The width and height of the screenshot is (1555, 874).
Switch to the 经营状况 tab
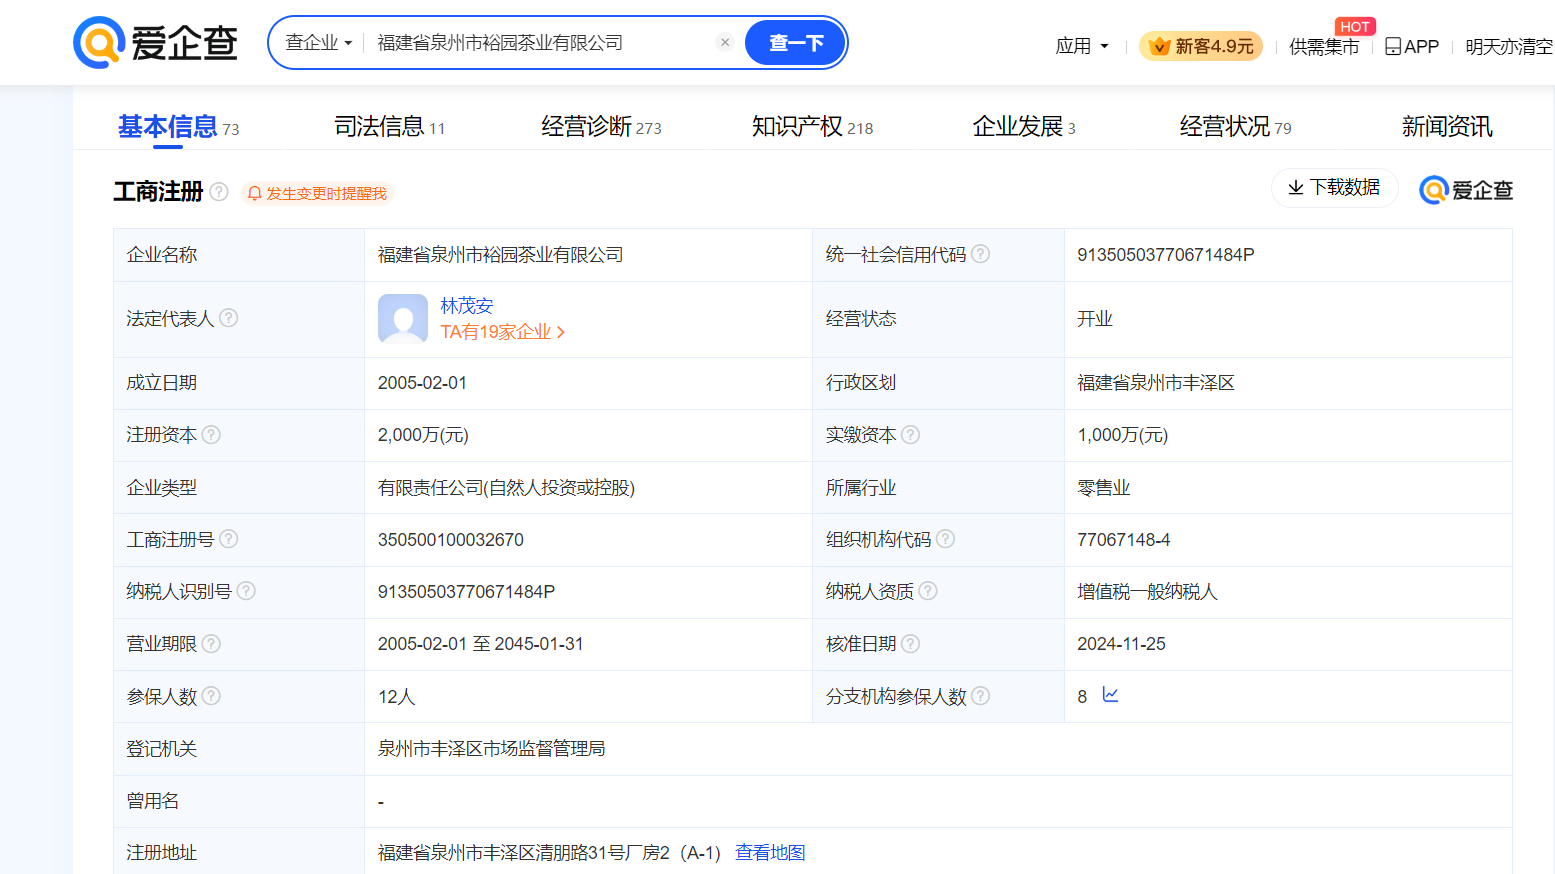coord(1235,127)
